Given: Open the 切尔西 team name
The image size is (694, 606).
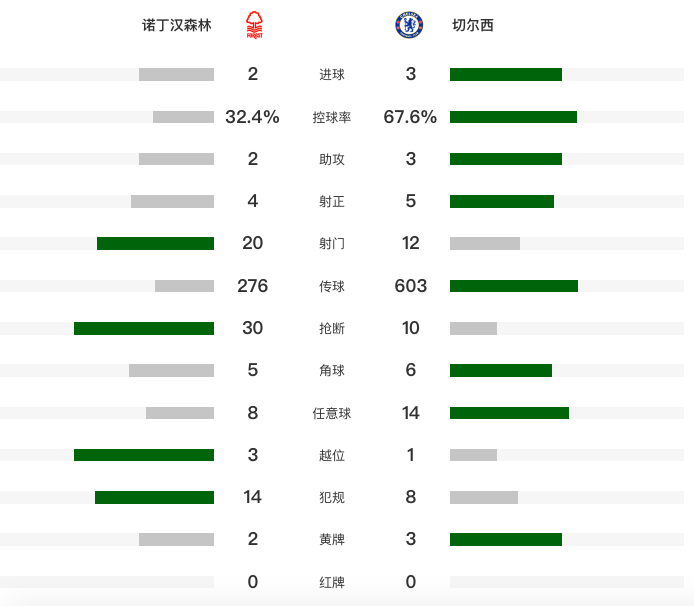Looking at the screenshot, I should pyautogui.click(x=473, y=25).
